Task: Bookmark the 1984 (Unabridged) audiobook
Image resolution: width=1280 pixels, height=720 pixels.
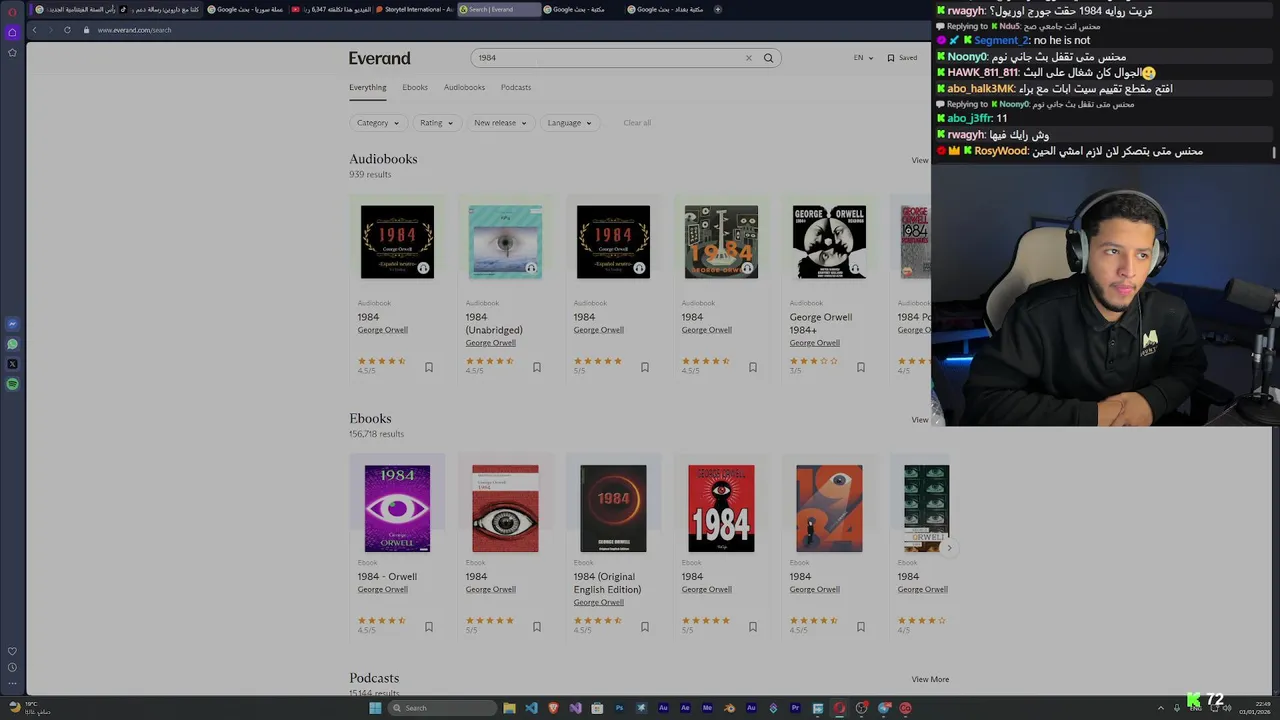Action: point(537,368)
